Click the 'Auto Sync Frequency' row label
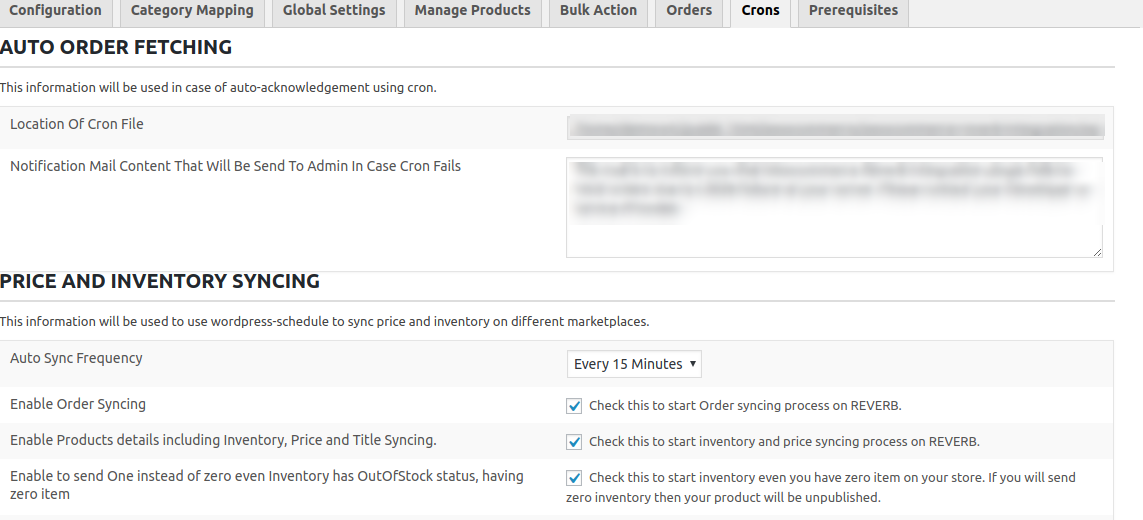The image size is (1143, 520). click(x=76, y=358)
